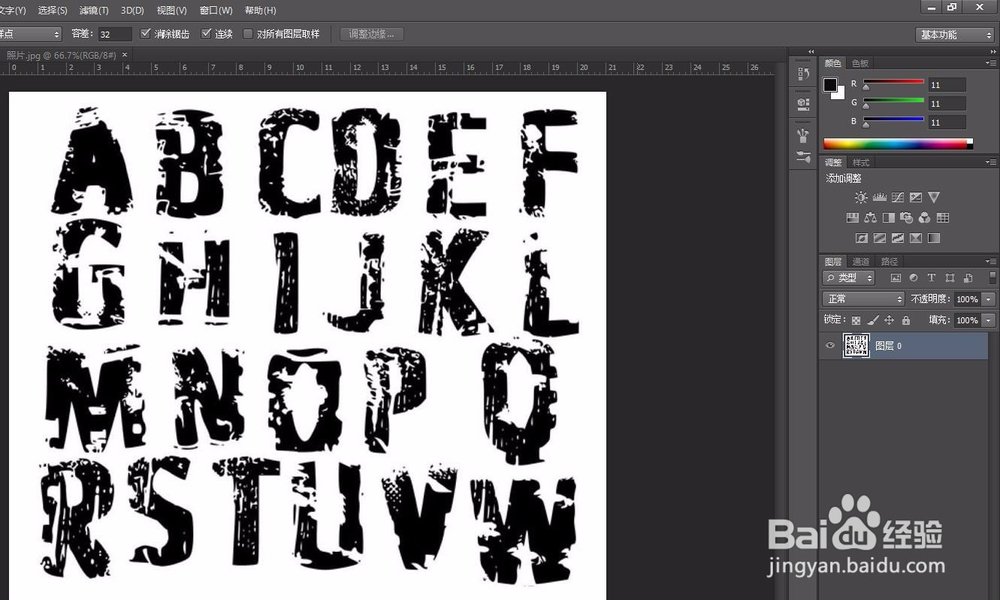Add a Curves adjustment
This screenshot has width=1000, height=600.
click(x=898, y=197)
